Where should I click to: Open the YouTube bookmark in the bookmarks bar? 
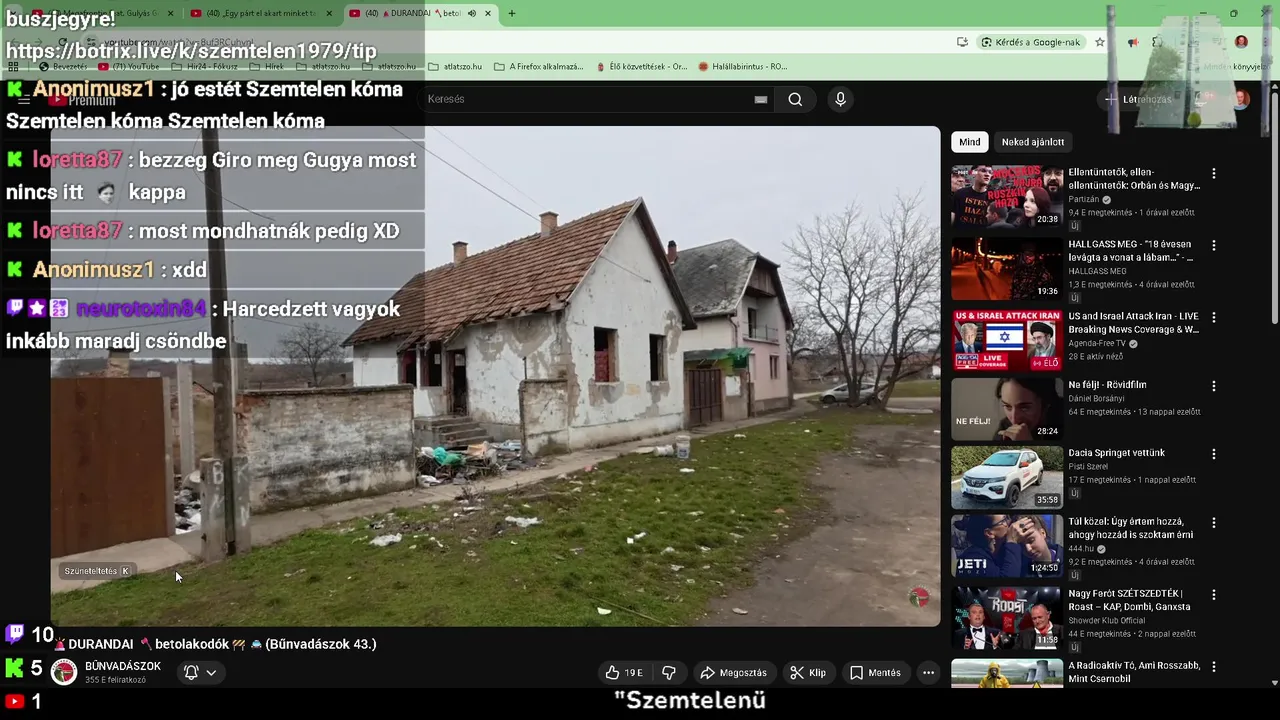(x=129, y=67)
